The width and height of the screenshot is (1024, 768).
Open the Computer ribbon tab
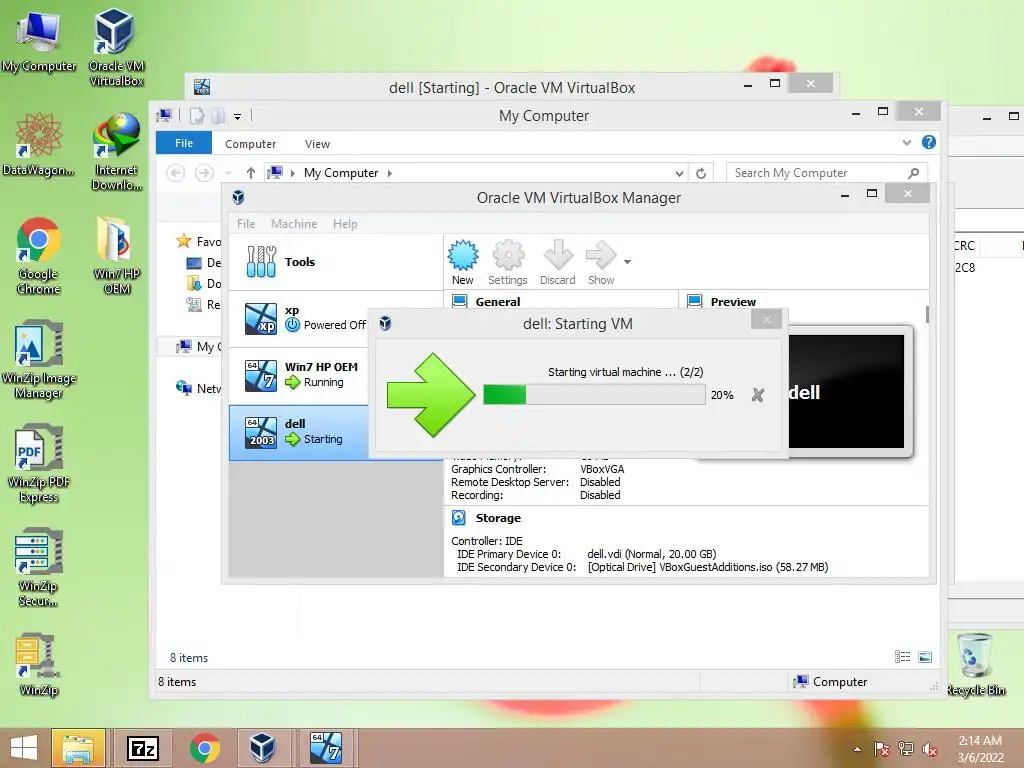click(x=251, y=144)
